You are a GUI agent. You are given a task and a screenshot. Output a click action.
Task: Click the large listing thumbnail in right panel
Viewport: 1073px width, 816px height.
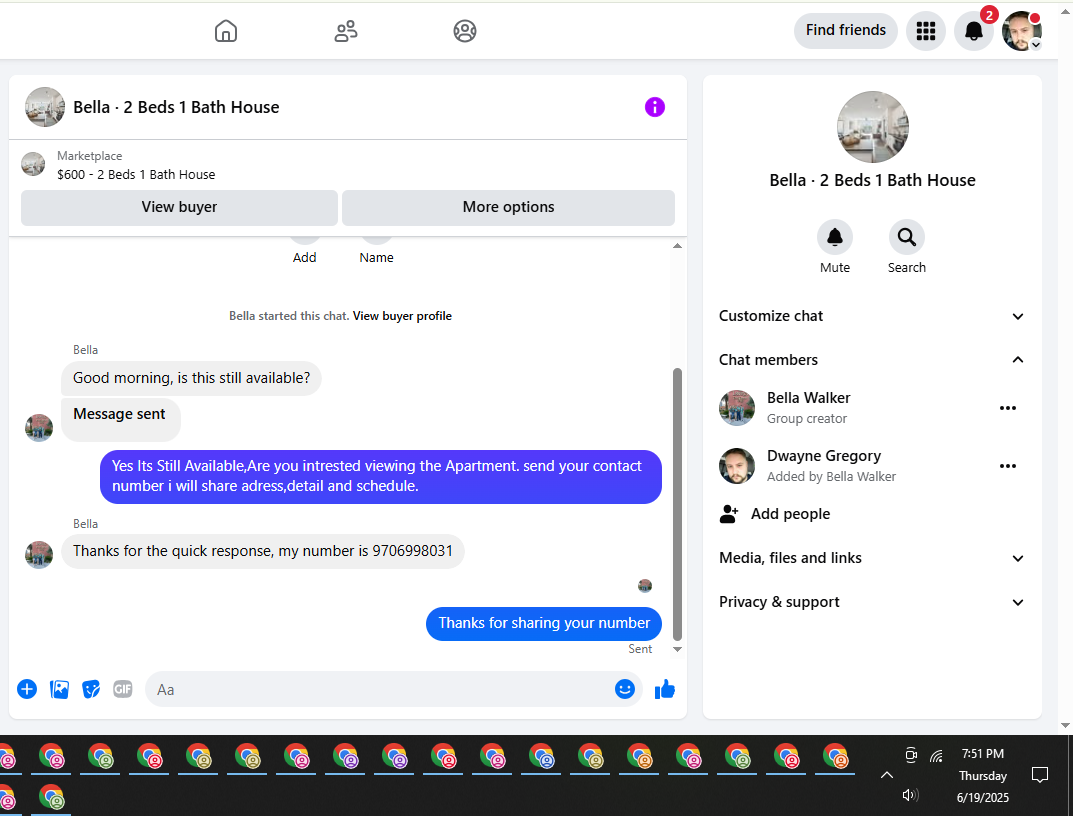click(x=872, y=127)
